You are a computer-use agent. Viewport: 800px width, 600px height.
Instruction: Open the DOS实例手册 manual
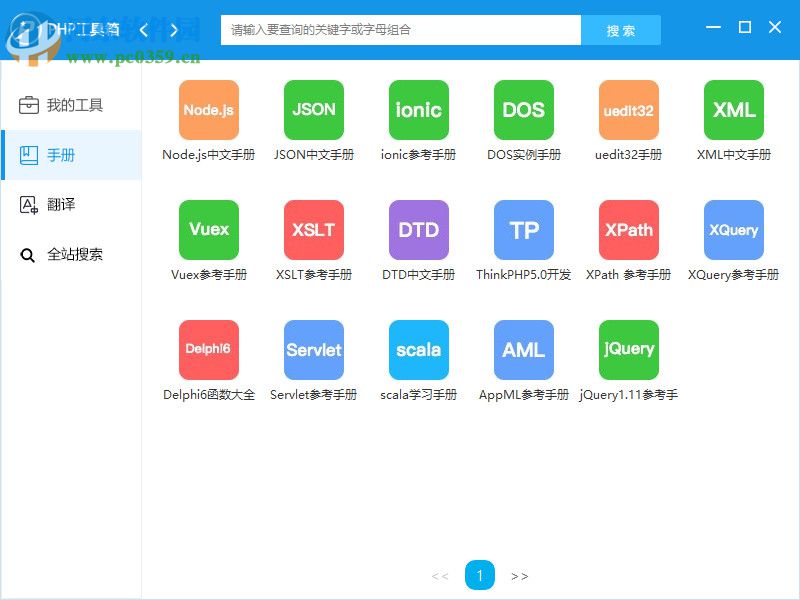click(523, 110)
